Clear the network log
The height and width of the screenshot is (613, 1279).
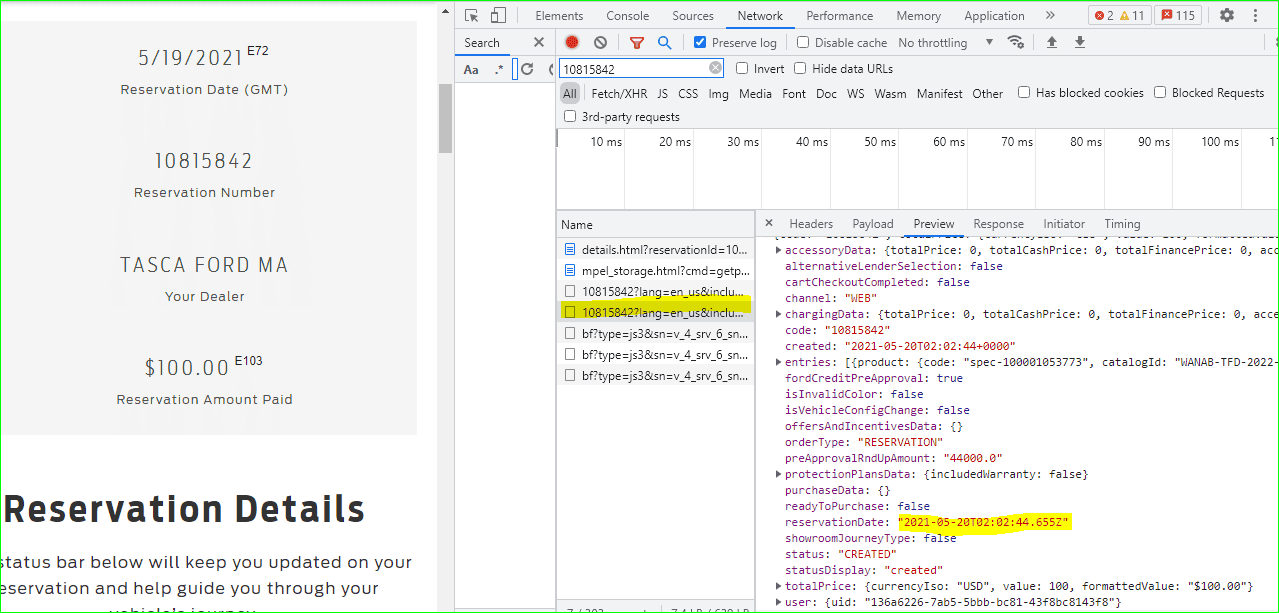pos(600,42)
